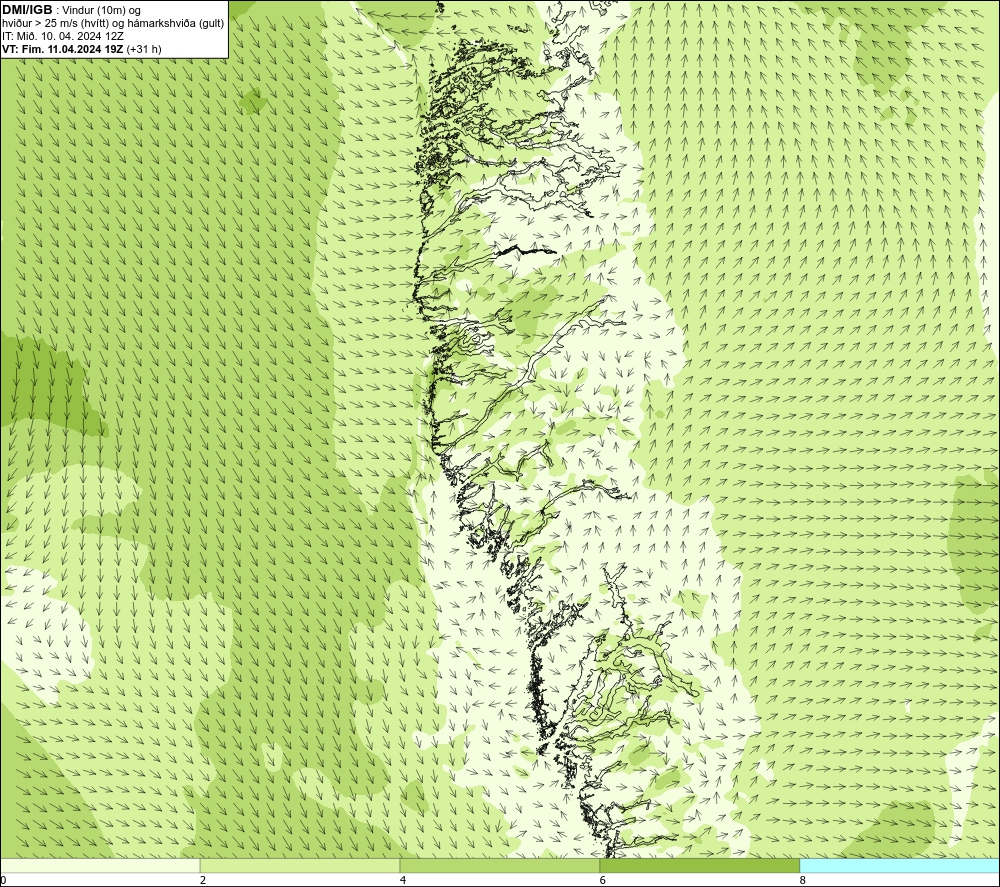This screenshot has width=1000, height=887.
Task: Click the 'VT: Fim. 11.04.2024 19Z' text
Action: click(x=63, y=48)
